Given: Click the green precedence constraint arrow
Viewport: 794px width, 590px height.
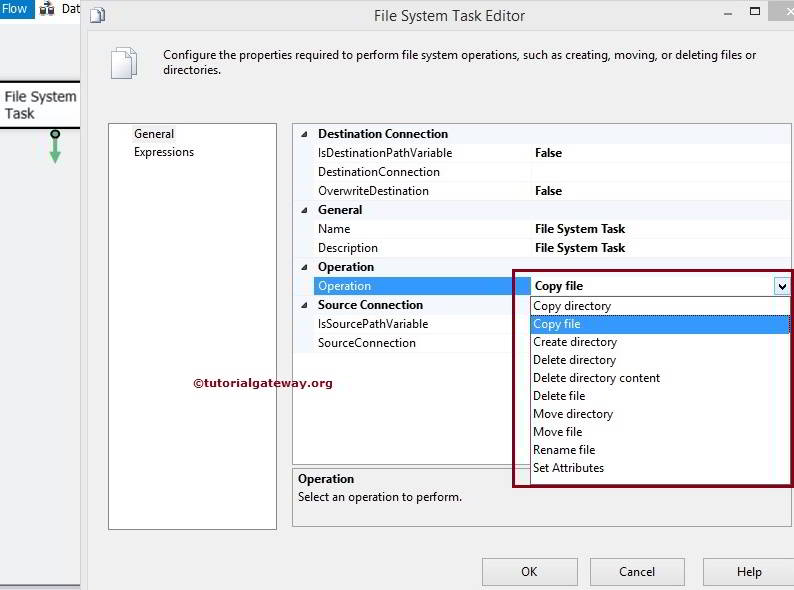Looking at the screenshot, I should click(x=55, y=147).
